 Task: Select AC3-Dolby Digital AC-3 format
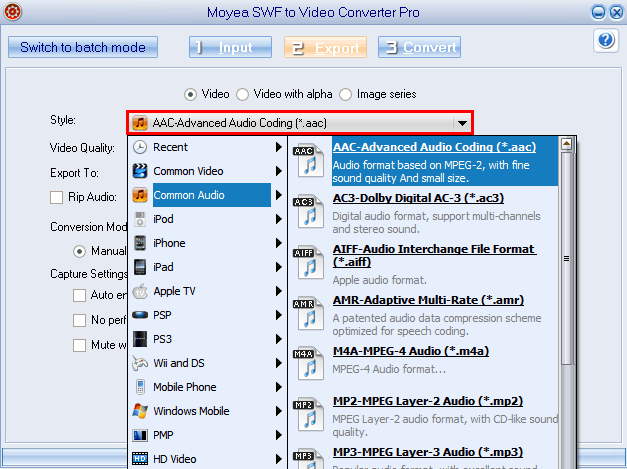pyautogui.click(x=418, y=198)
